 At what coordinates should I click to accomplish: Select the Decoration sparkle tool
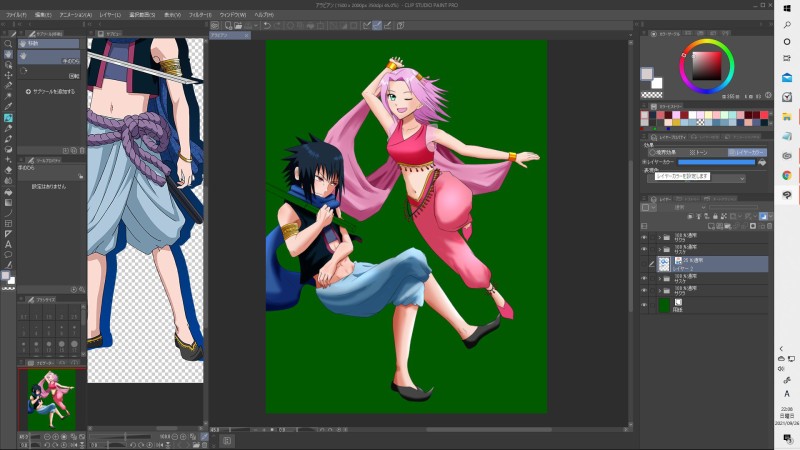point(8,160)
